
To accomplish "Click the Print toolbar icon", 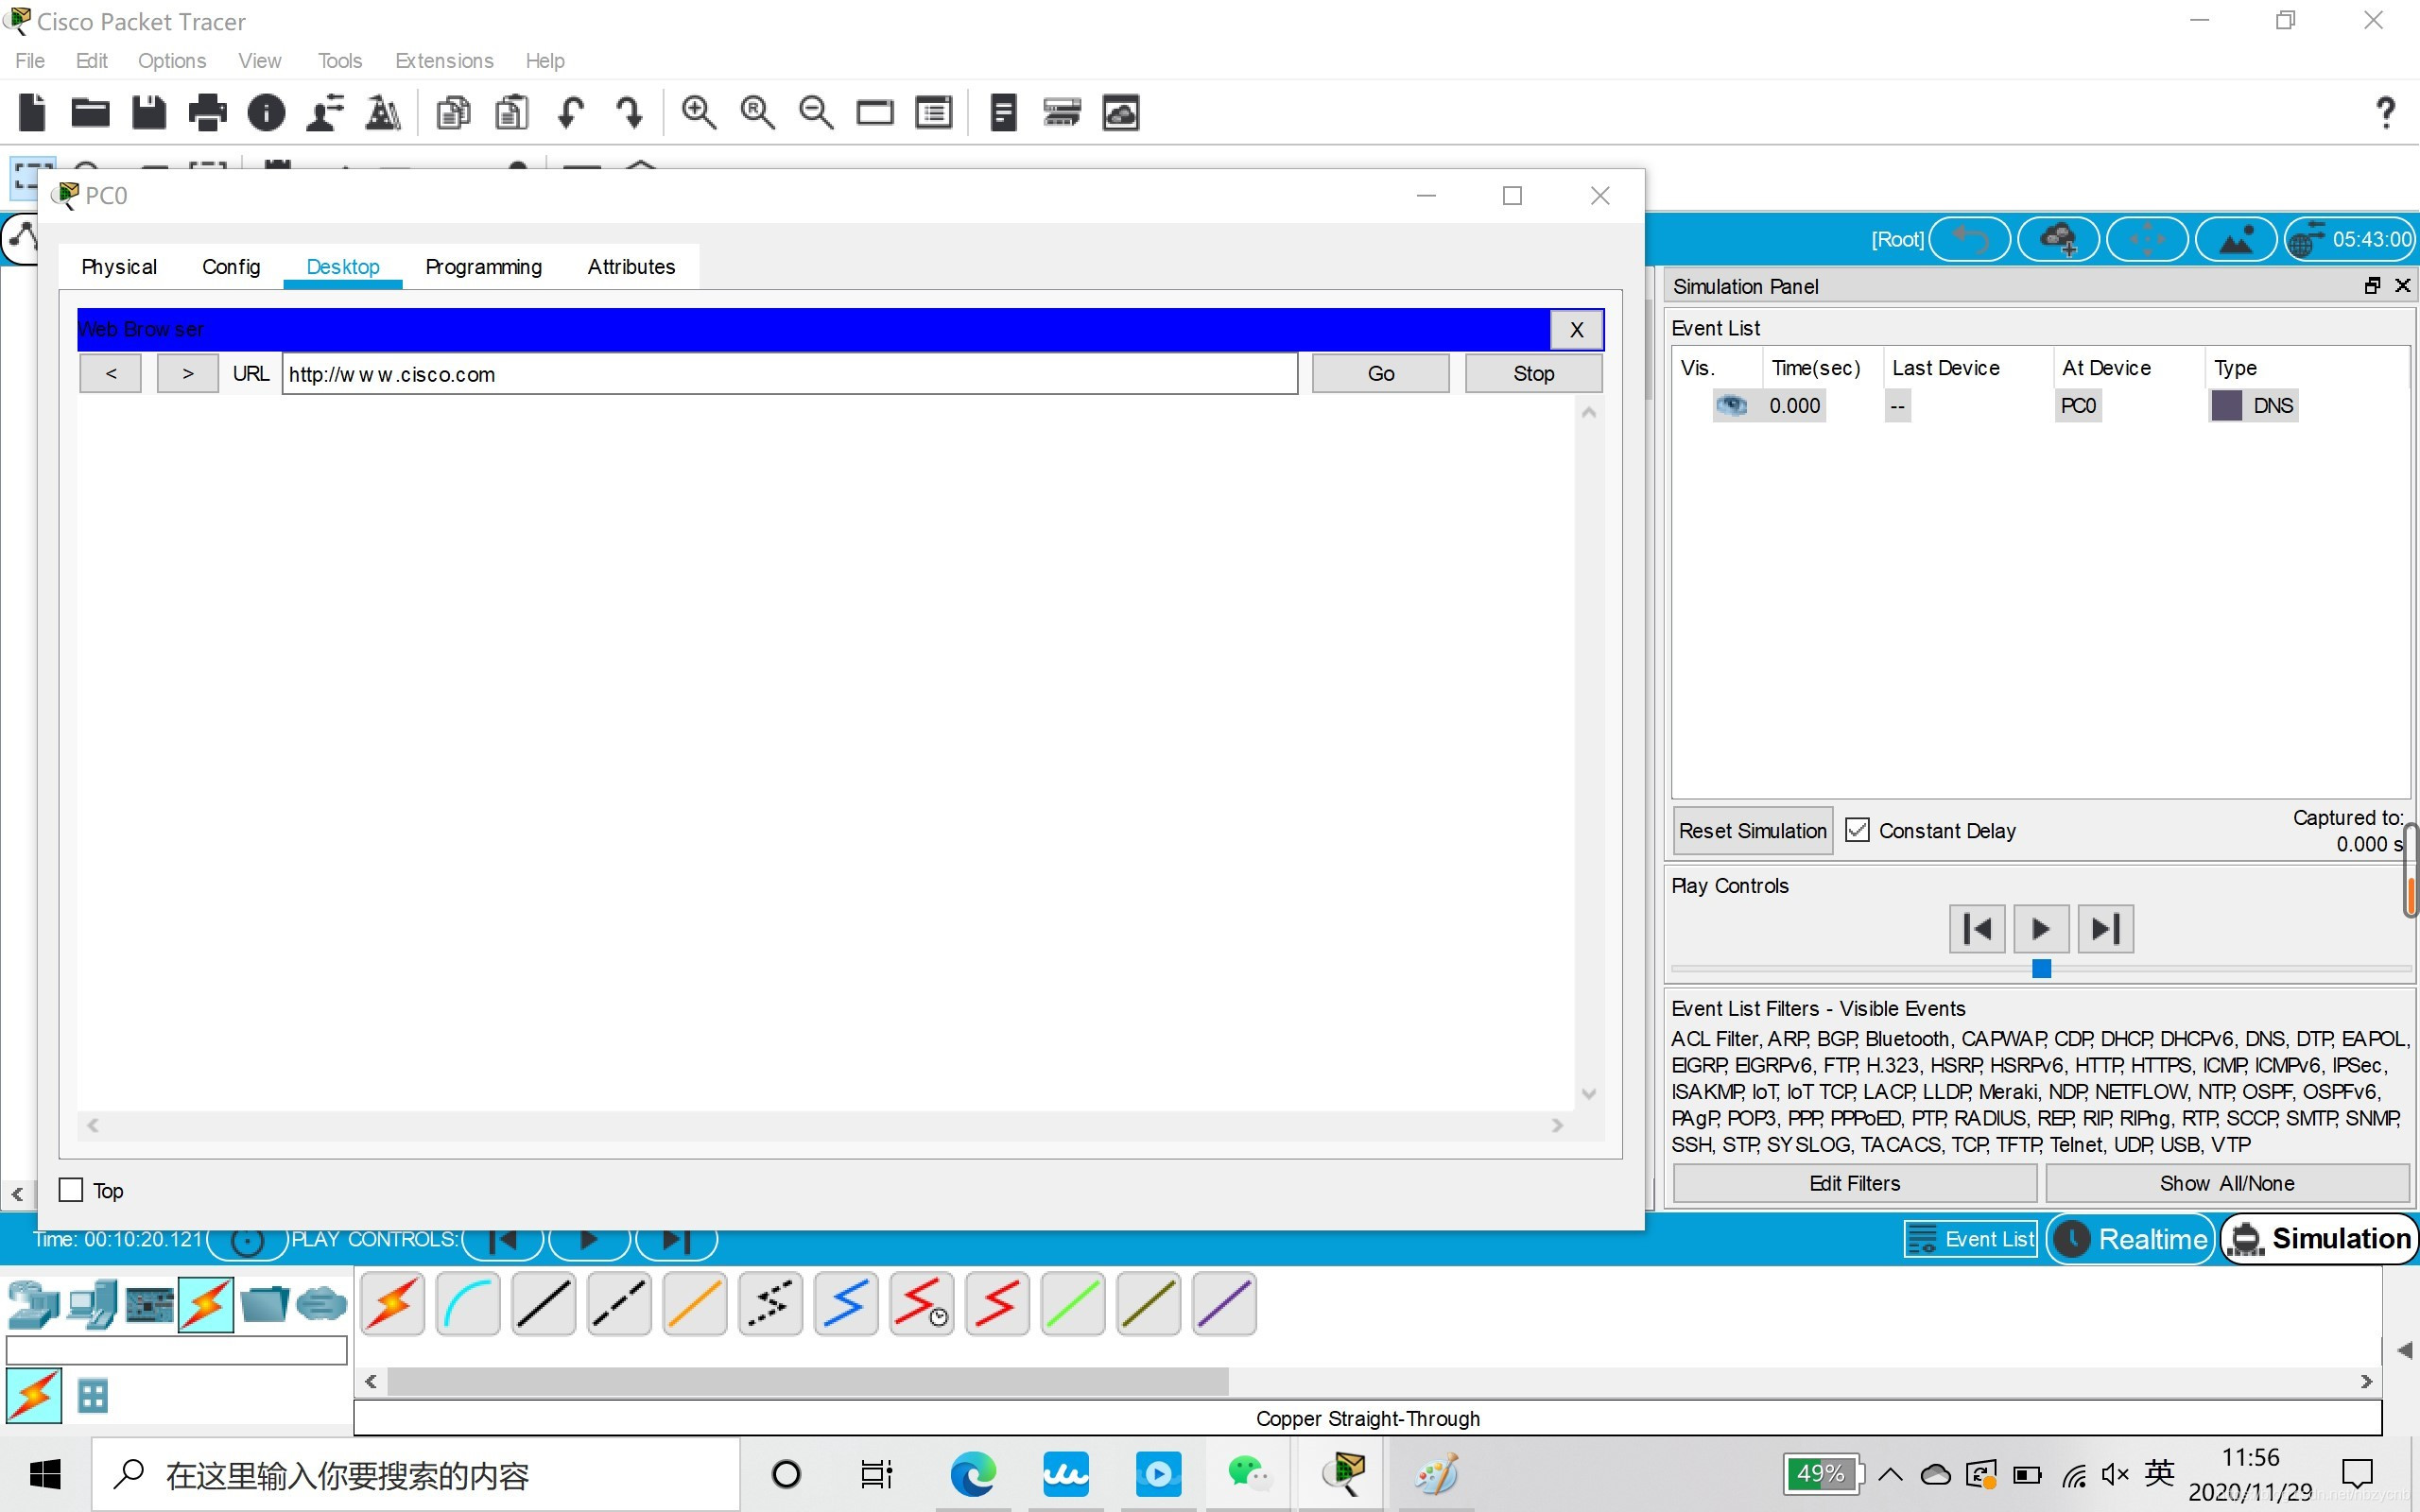I will [207, 113].
